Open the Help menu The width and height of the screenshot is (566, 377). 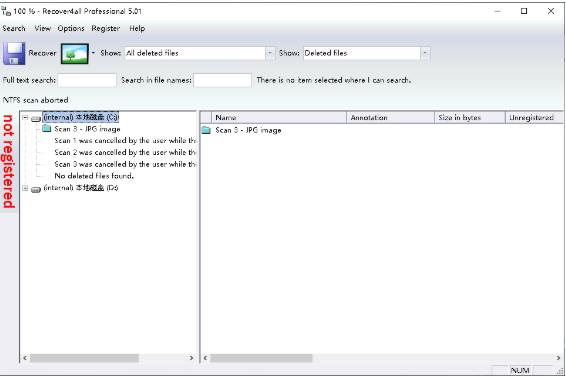(x=137, y=28)
